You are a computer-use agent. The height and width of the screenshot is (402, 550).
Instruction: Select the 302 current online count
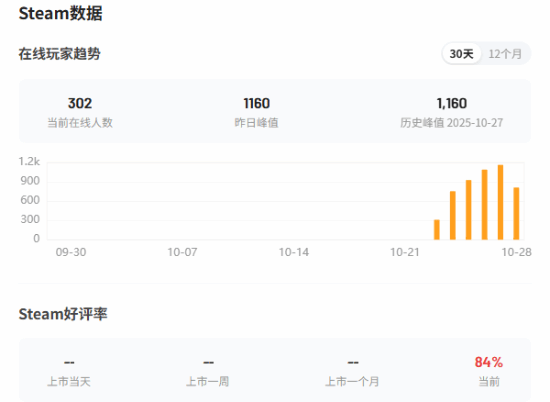80,103
